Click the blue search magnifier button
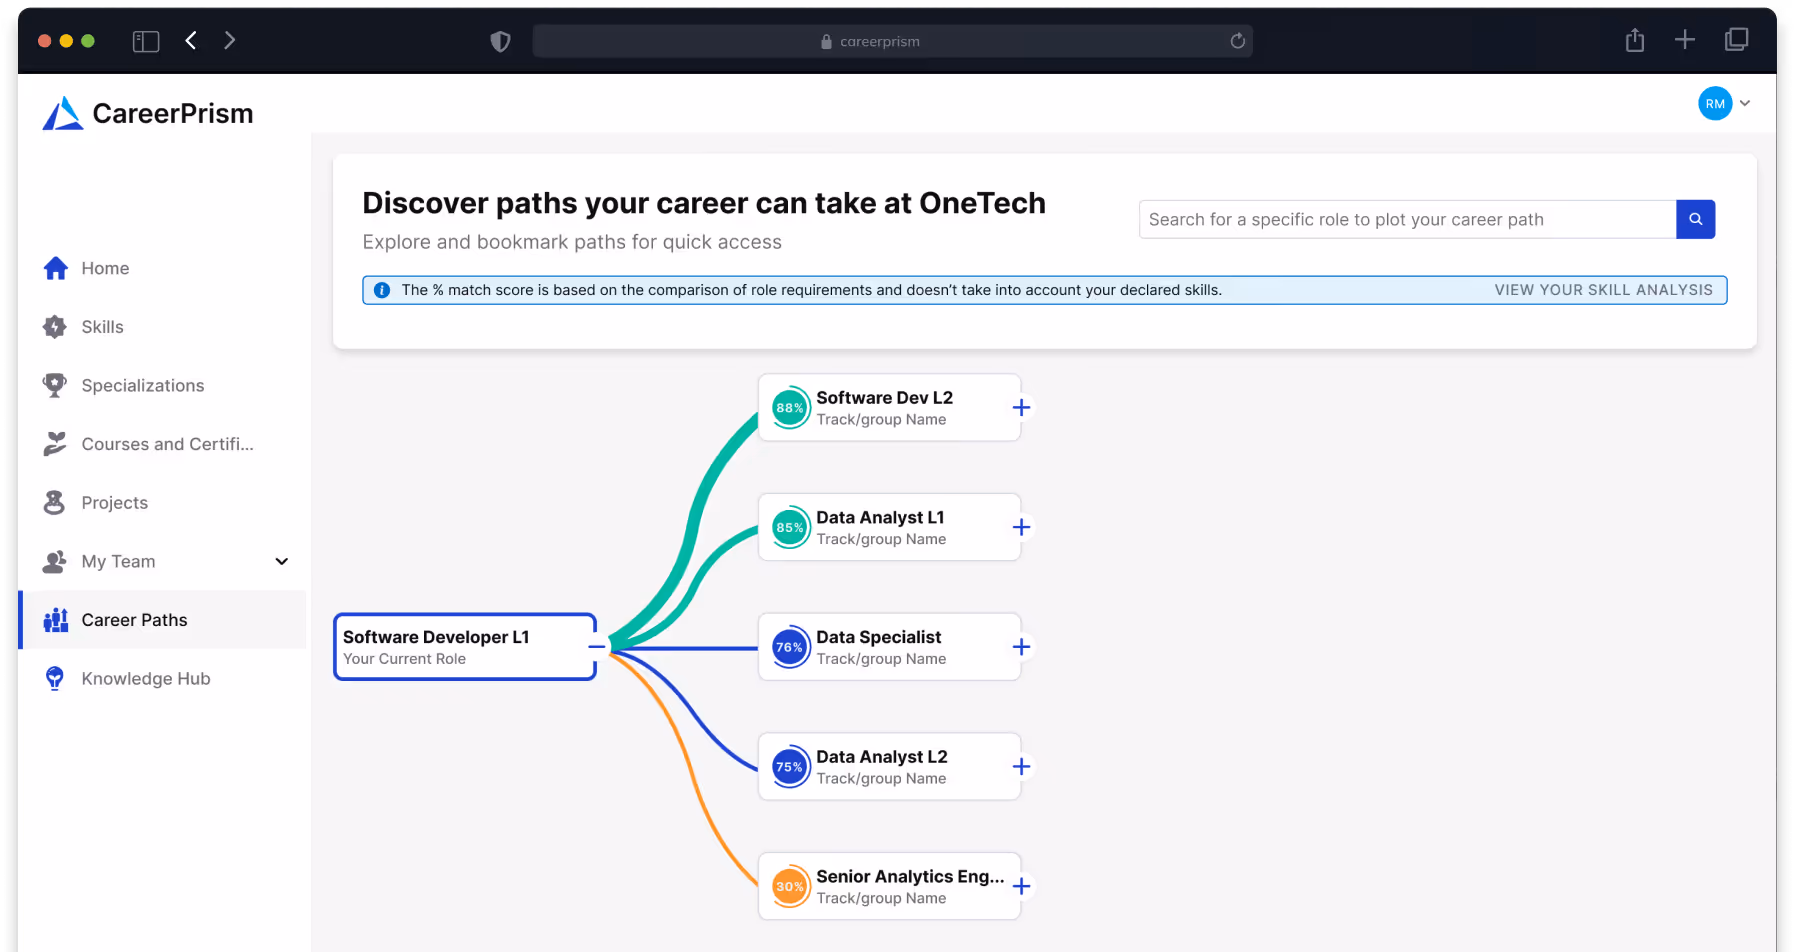 [x=1696, y=219]
